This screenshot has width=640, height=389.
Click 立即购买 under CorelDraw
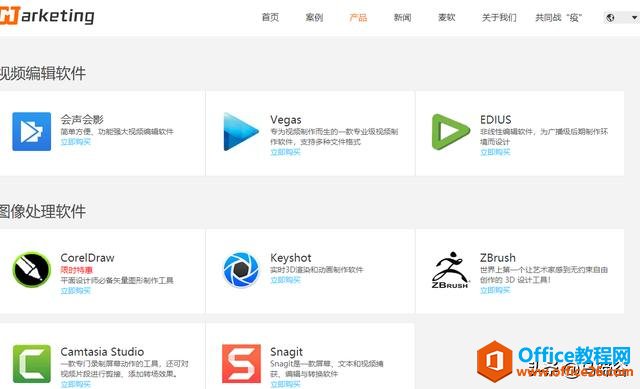click(76, 290)
